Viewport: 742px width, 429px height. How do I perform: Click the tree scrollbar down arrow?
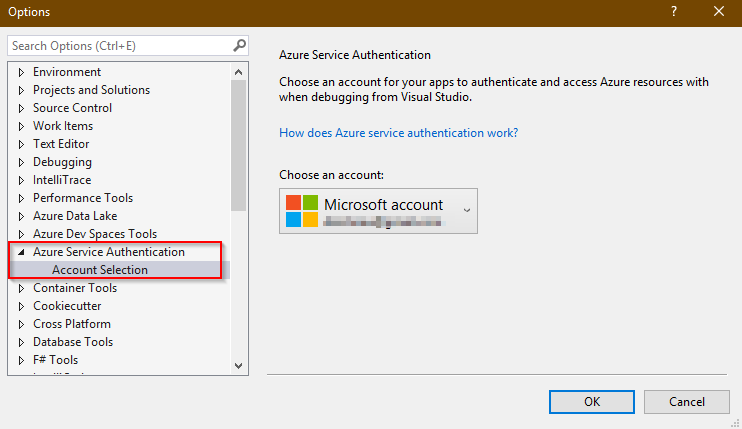(238, 366)
